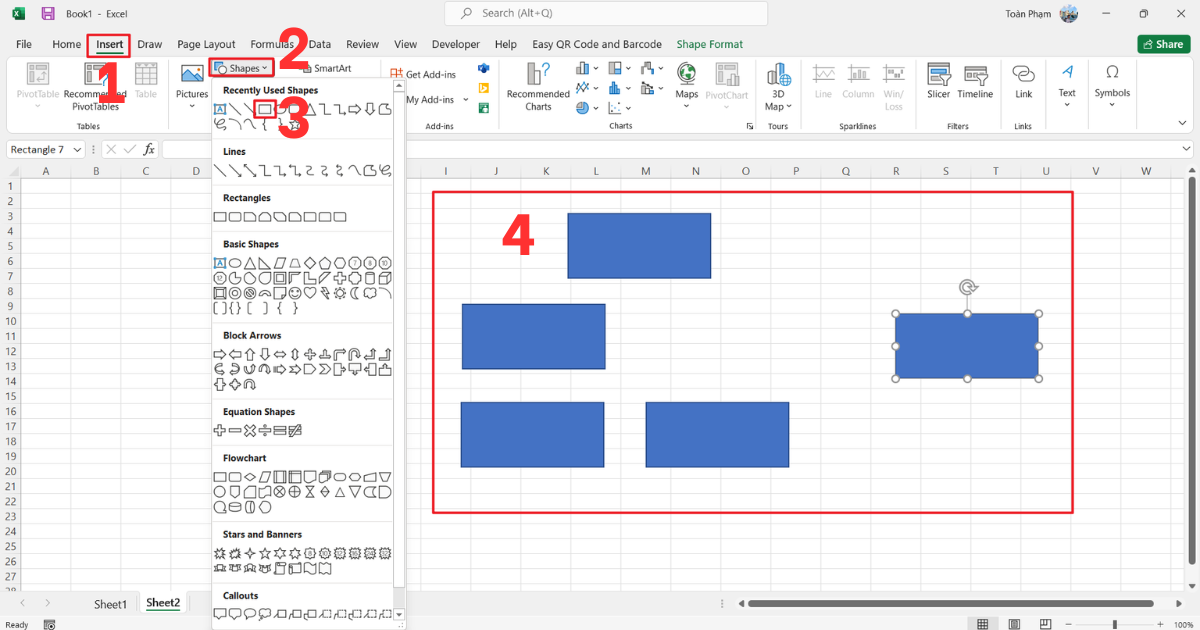Expand the My Add-ins dropdown arrow
Image resolution: width=1200 pixels, height=630 pixels.
(x=466, y=100)
